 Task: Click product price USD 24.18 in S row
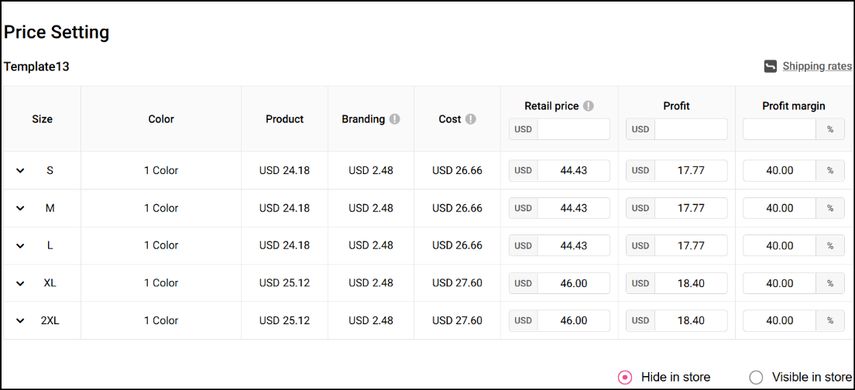pyautogui.click(x=284, y=171)
